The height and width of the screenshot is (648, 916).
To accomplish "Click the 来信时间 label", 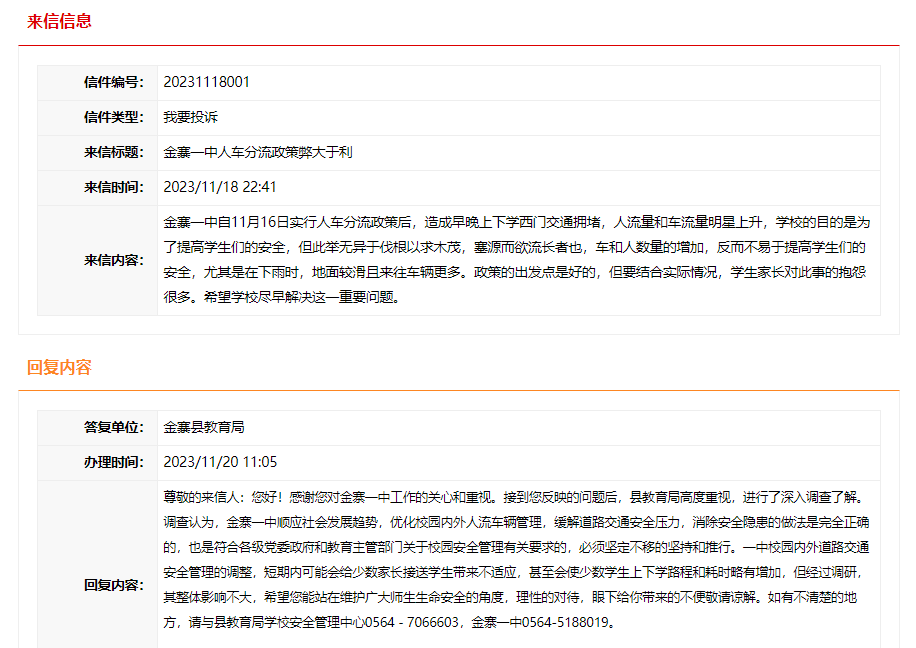I will (x=113, y=188).
